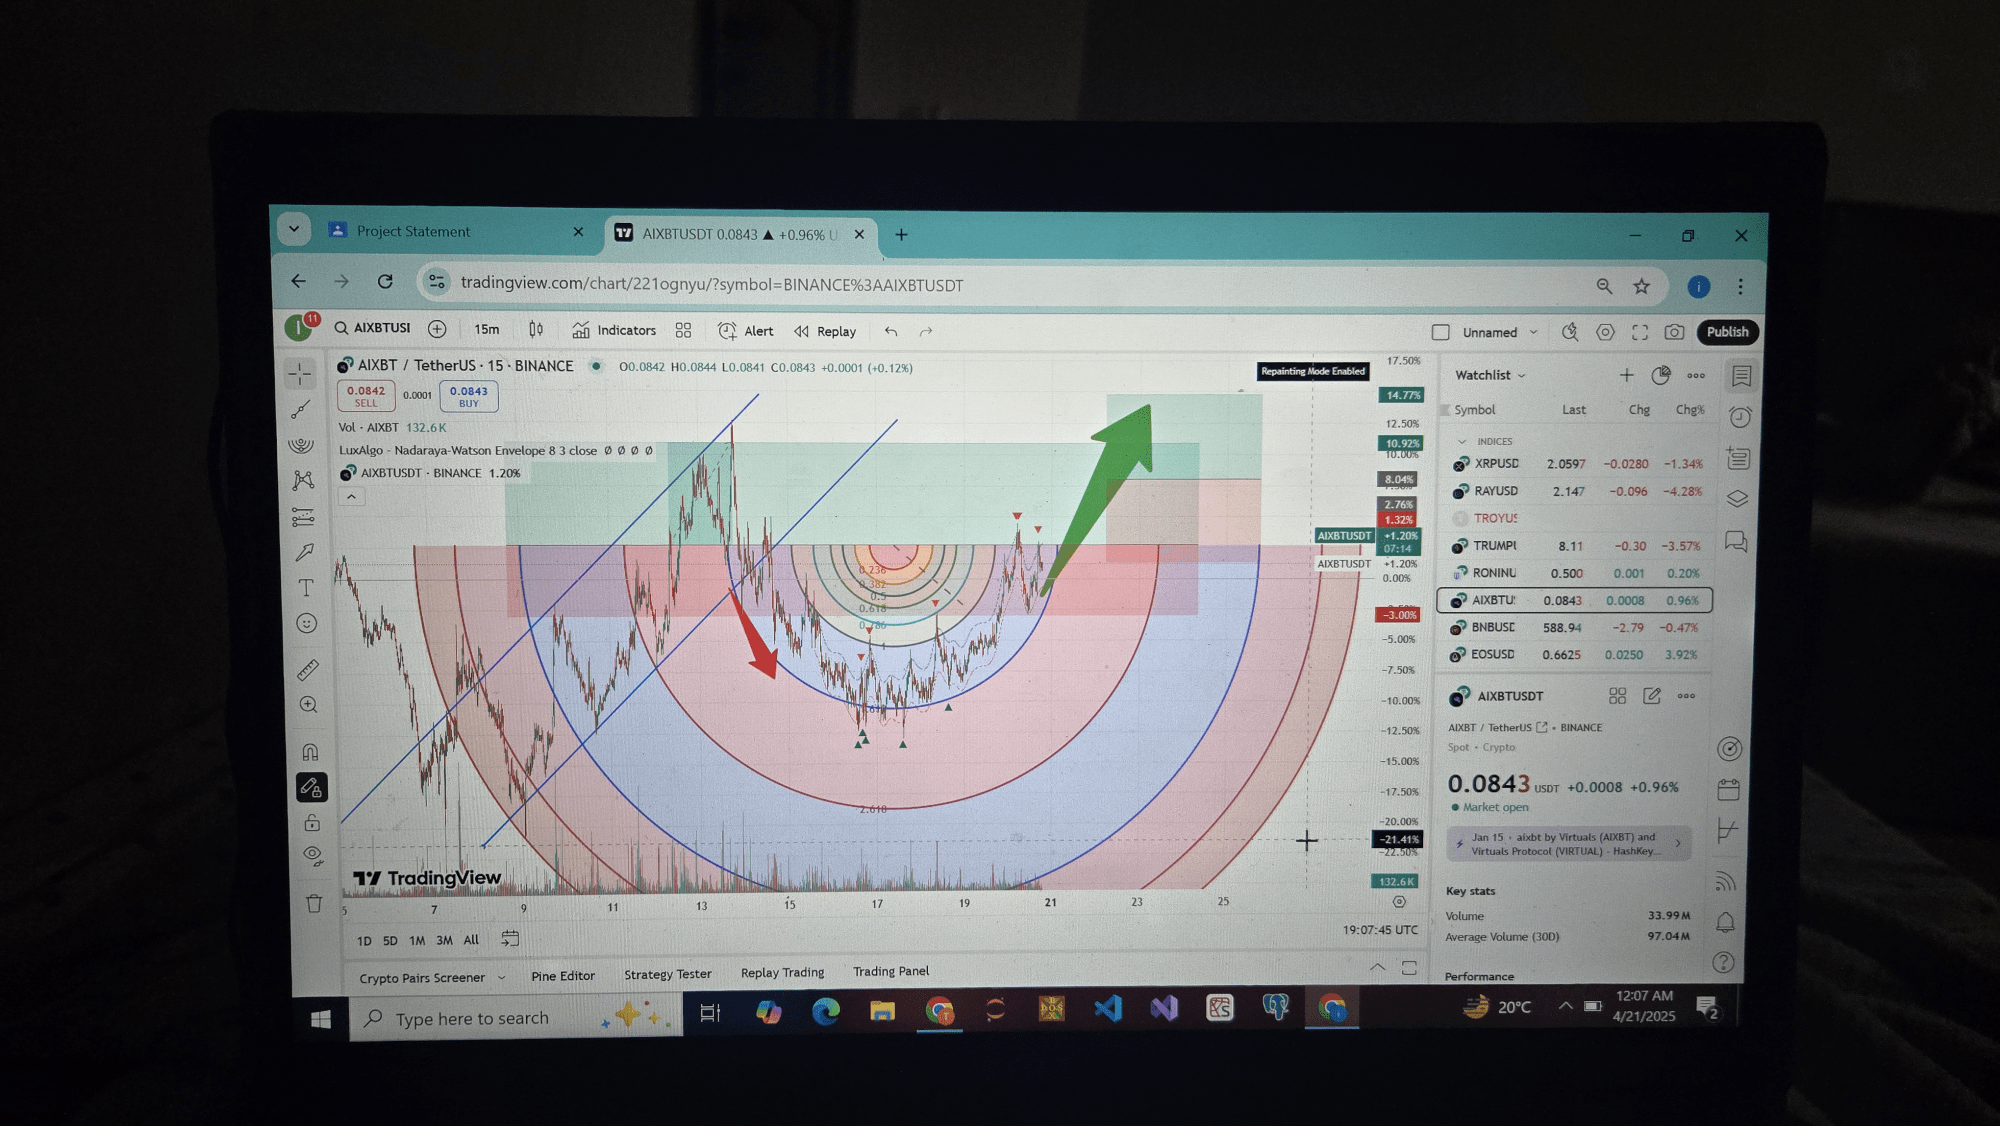Open the magnet mode tool
2000x1126 pixels.
click(x=310, y=752)
